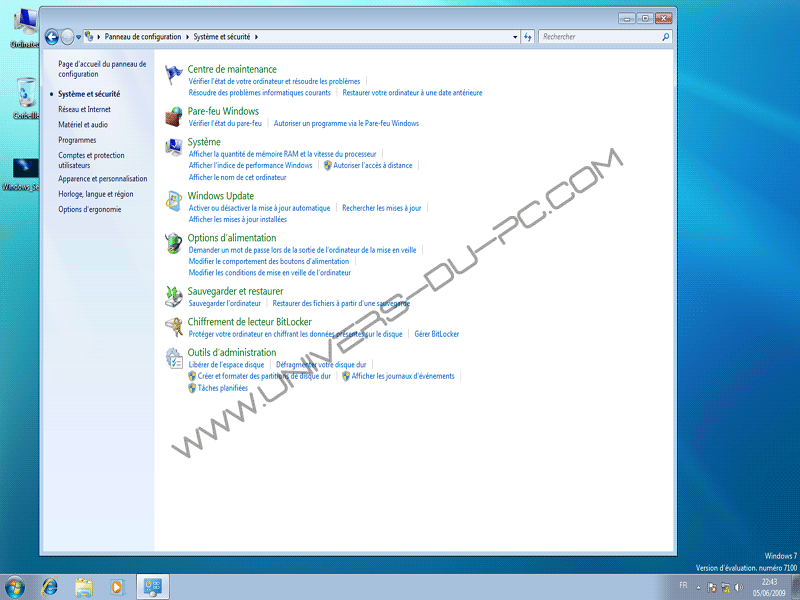Viewport: 800px width, 600px height.
Task: Click the volume speaker tray icon
Action: point(739,588)
